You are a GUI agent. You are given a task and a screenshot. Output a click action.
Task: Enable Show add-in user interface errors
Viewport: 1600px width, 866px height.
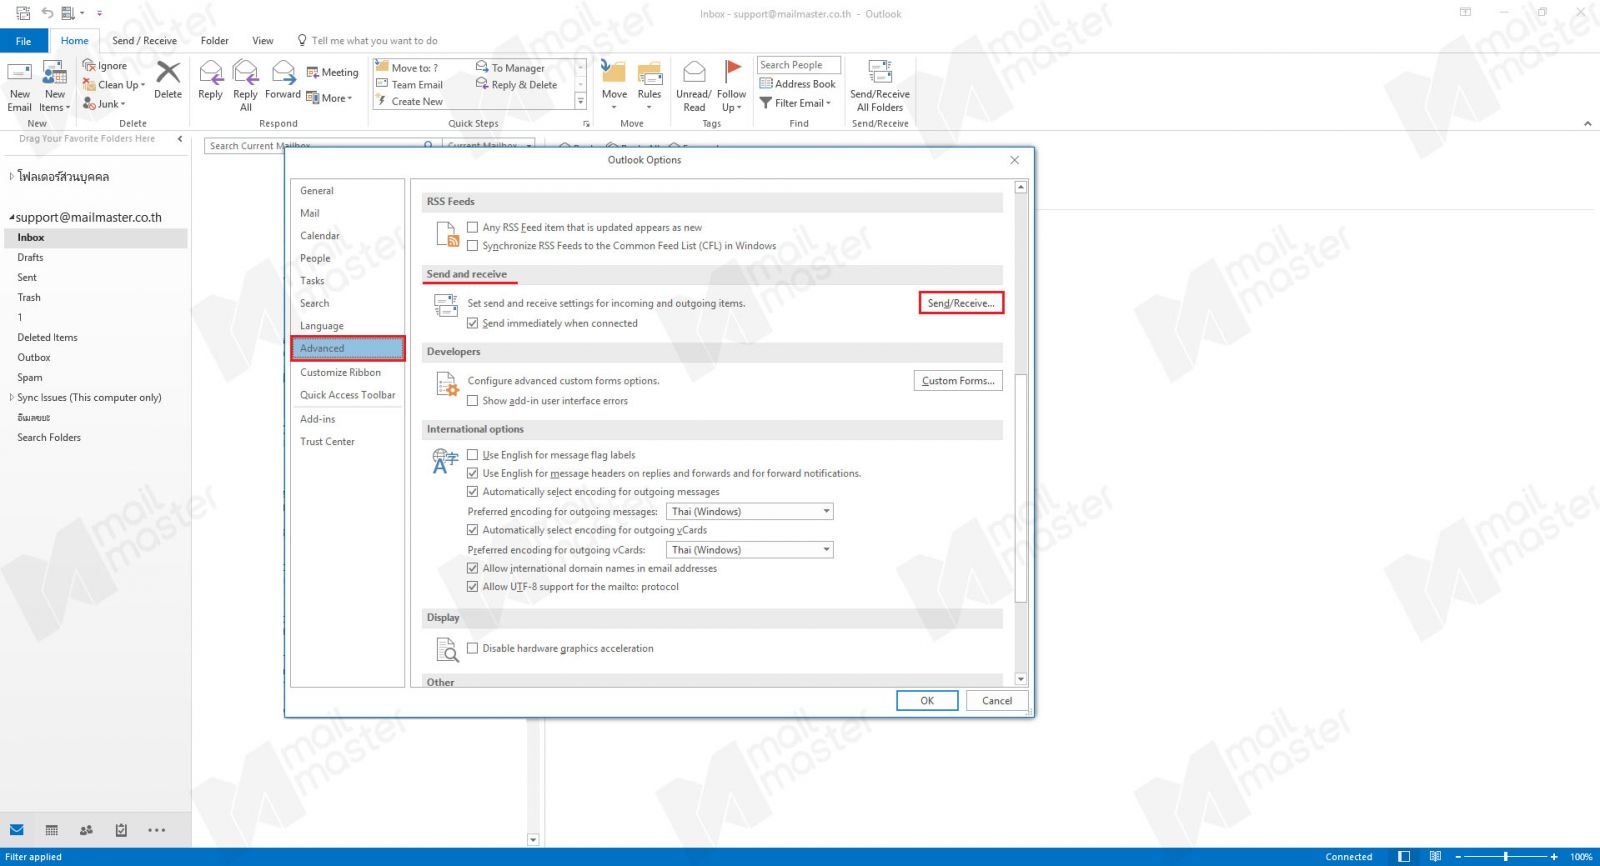click(x=473, y=401)
